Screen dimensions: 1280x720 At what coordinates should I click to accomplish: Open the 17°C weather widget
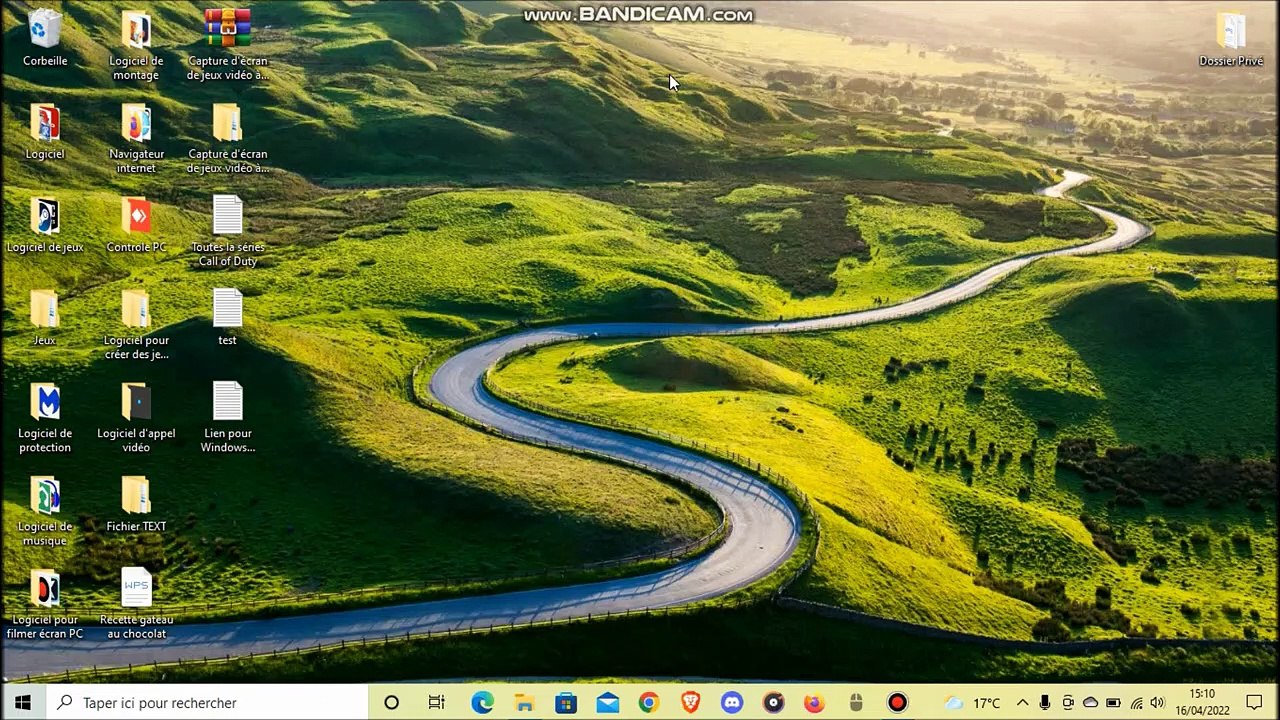(x=973, y=703)
